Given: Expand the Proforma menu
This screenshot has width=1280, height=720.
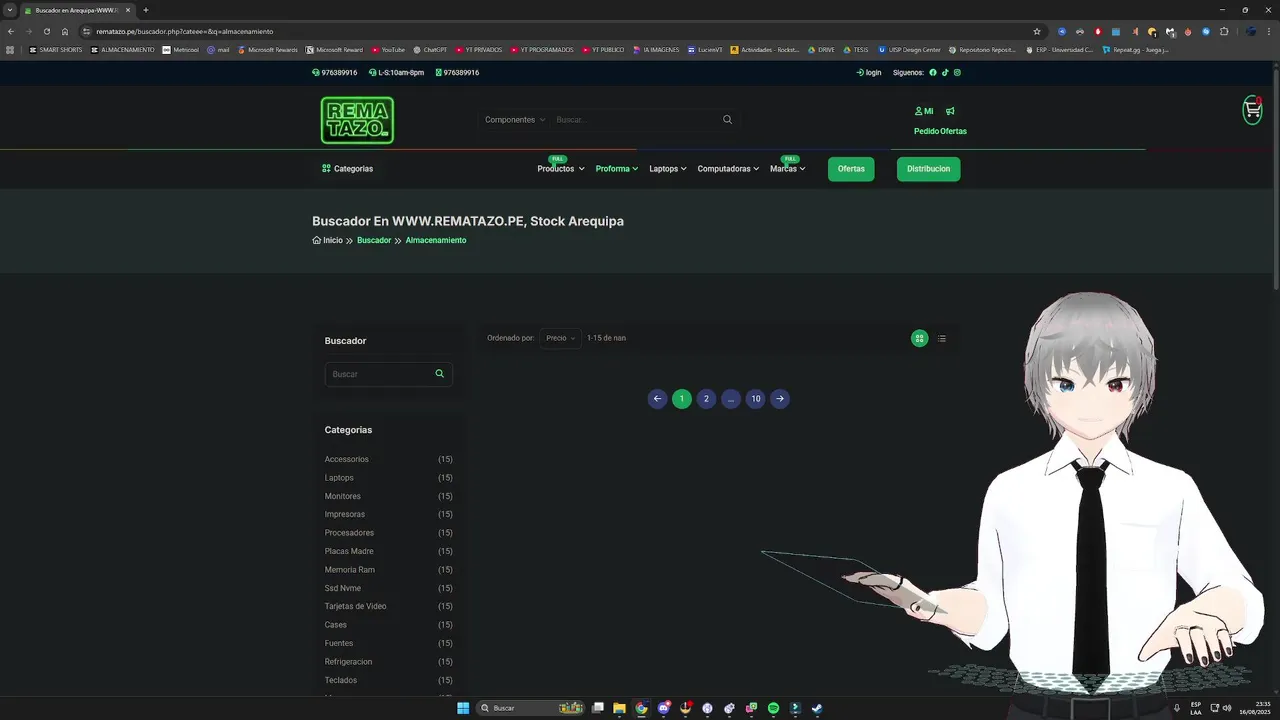Looking at the screenshot, I should [x=616, y=169].
